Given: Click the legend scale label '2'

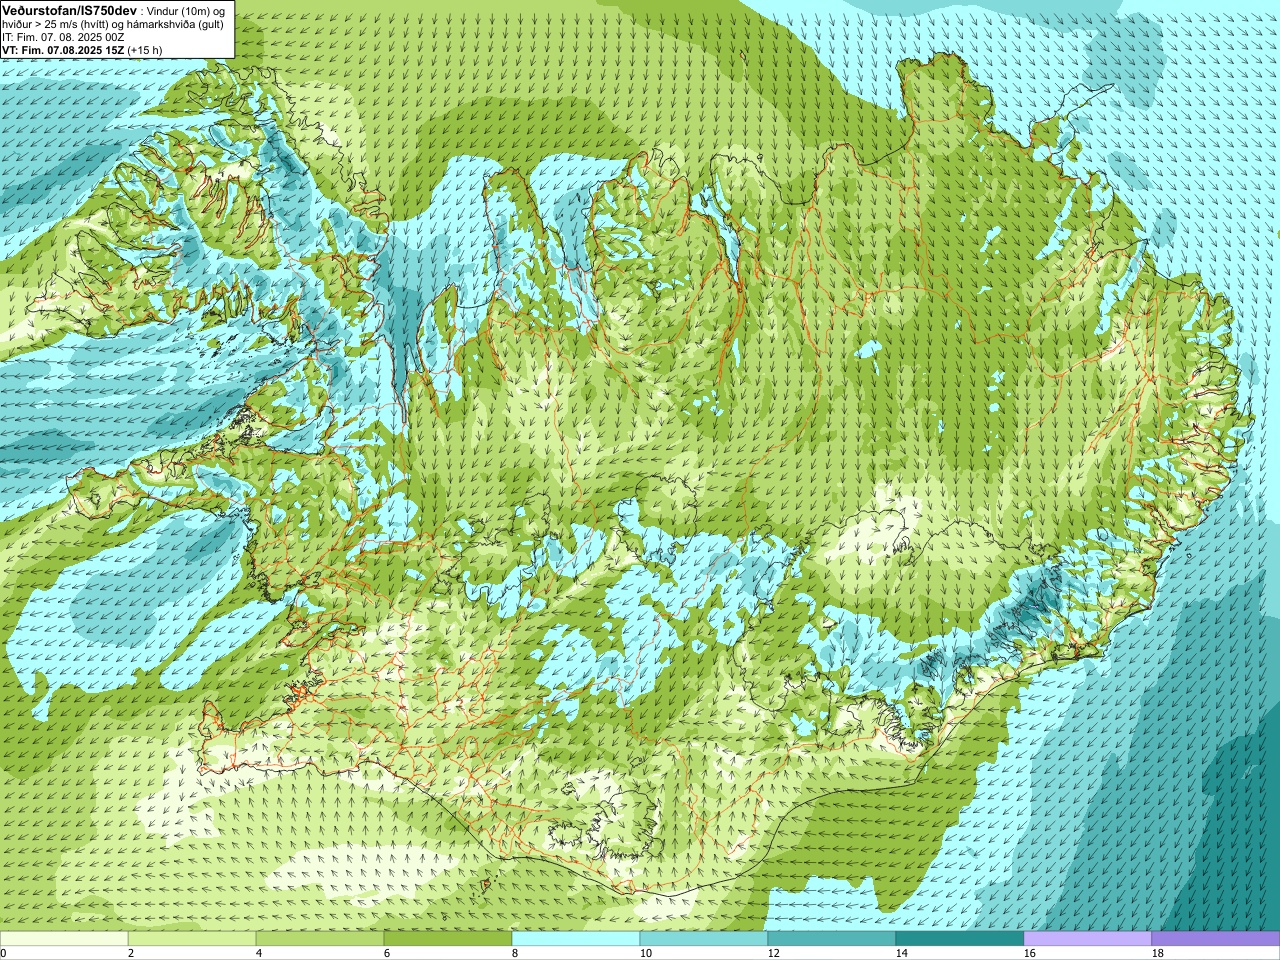Looking at the screenshot, I should click(x=130, y=953).
